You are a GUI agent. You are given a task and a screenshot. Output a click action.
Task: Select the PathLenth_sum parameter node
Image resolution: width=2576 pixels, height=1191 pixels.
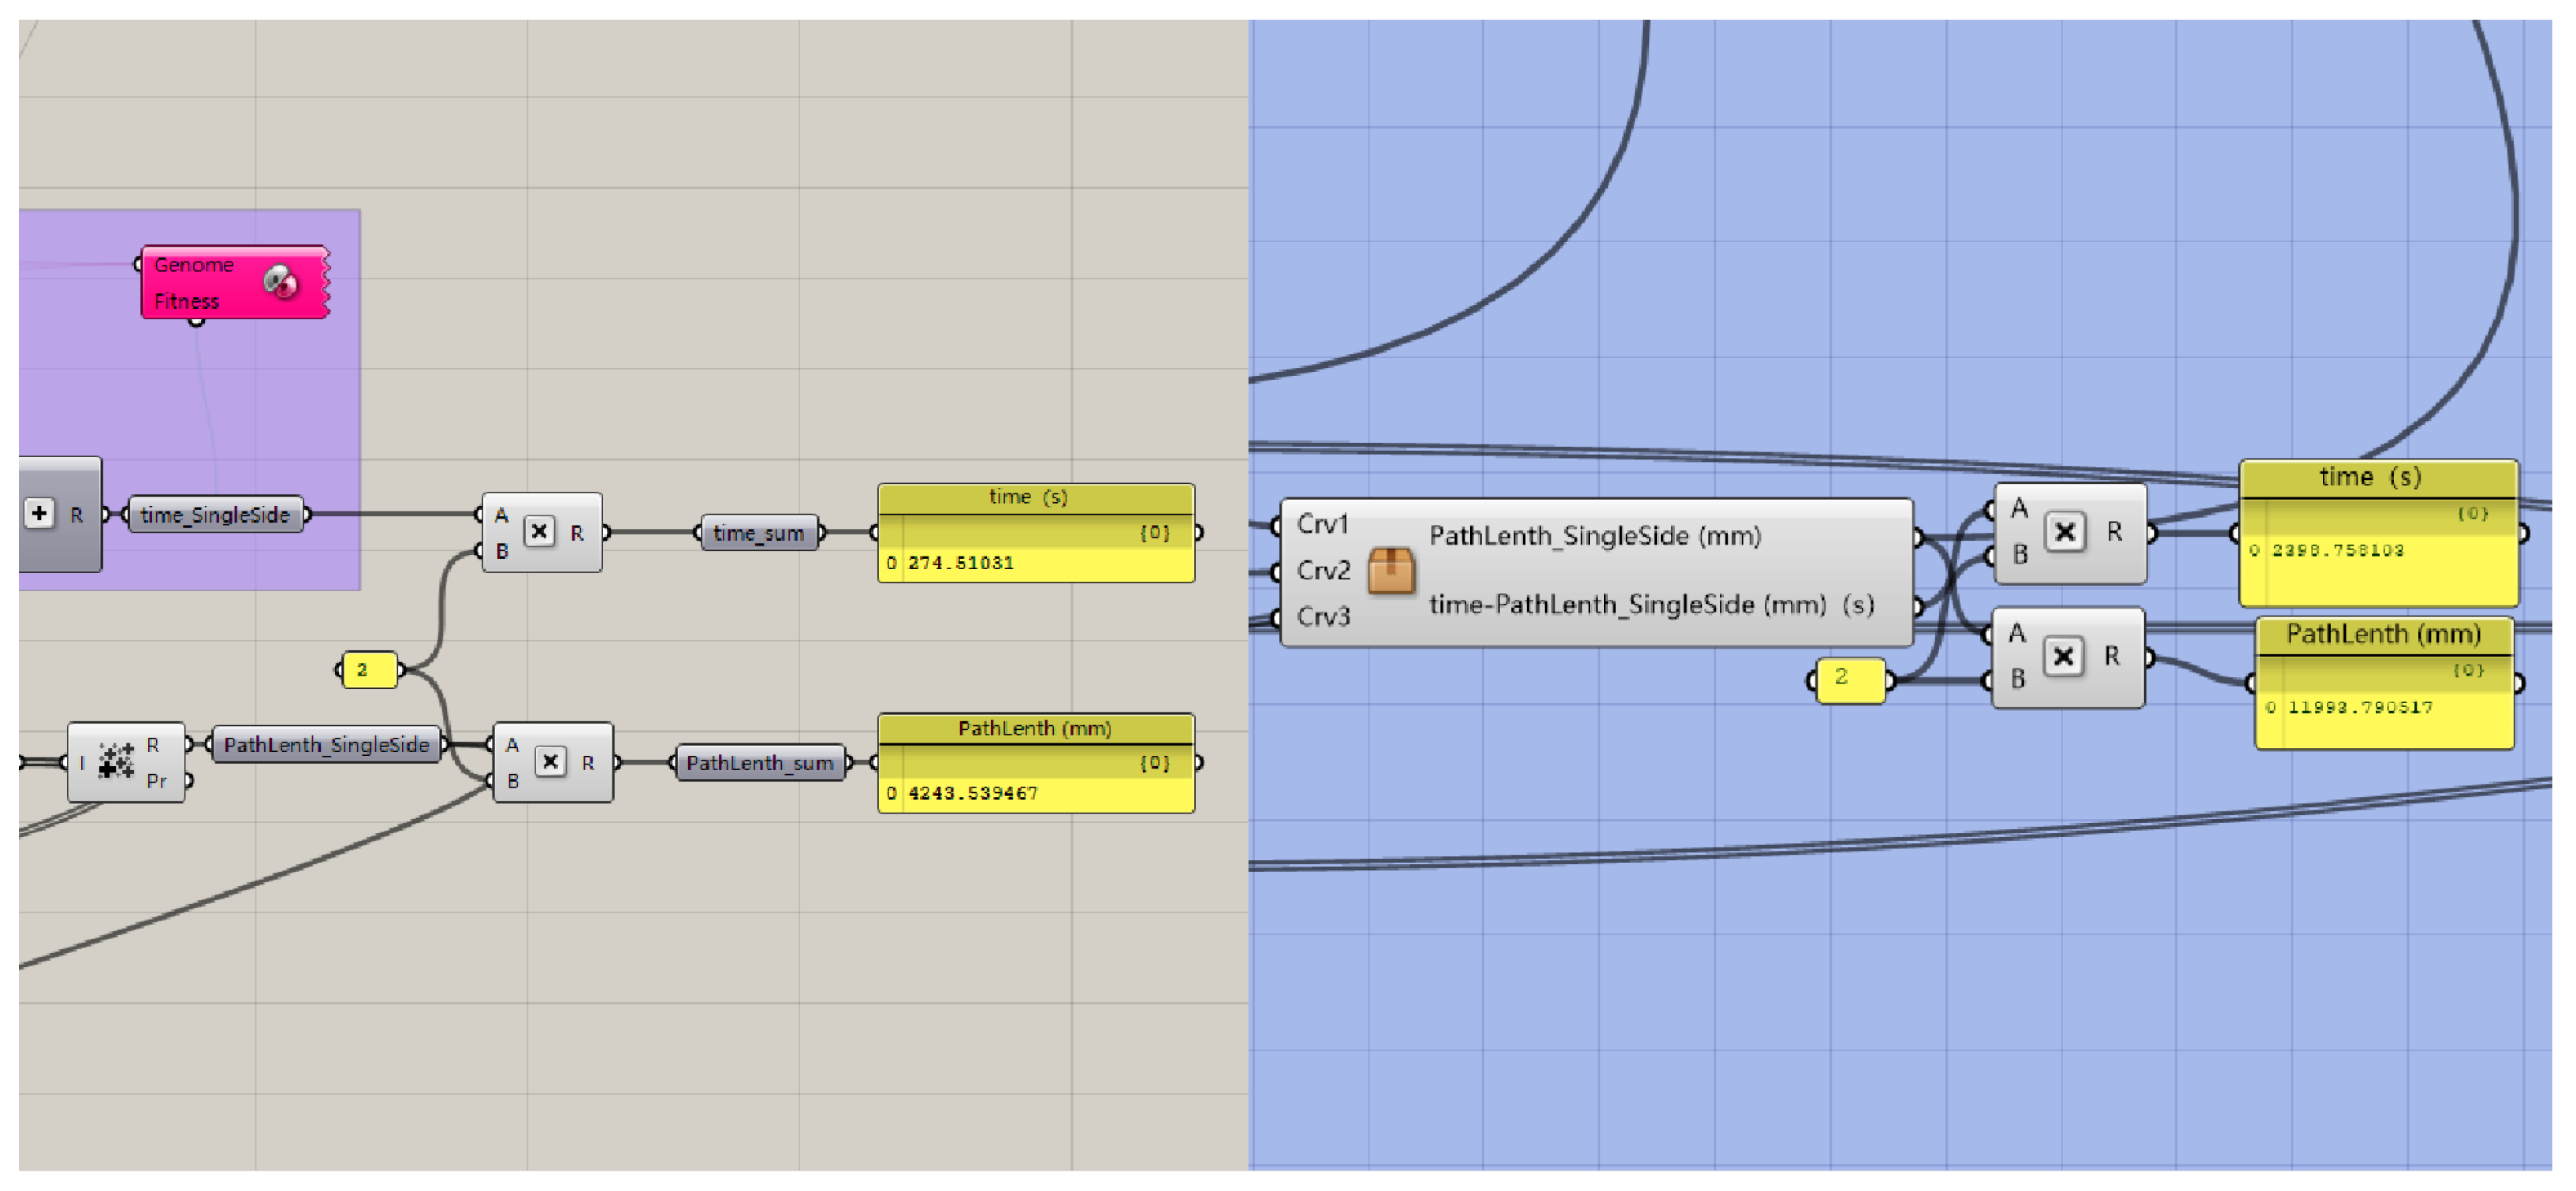click(759, 763)
